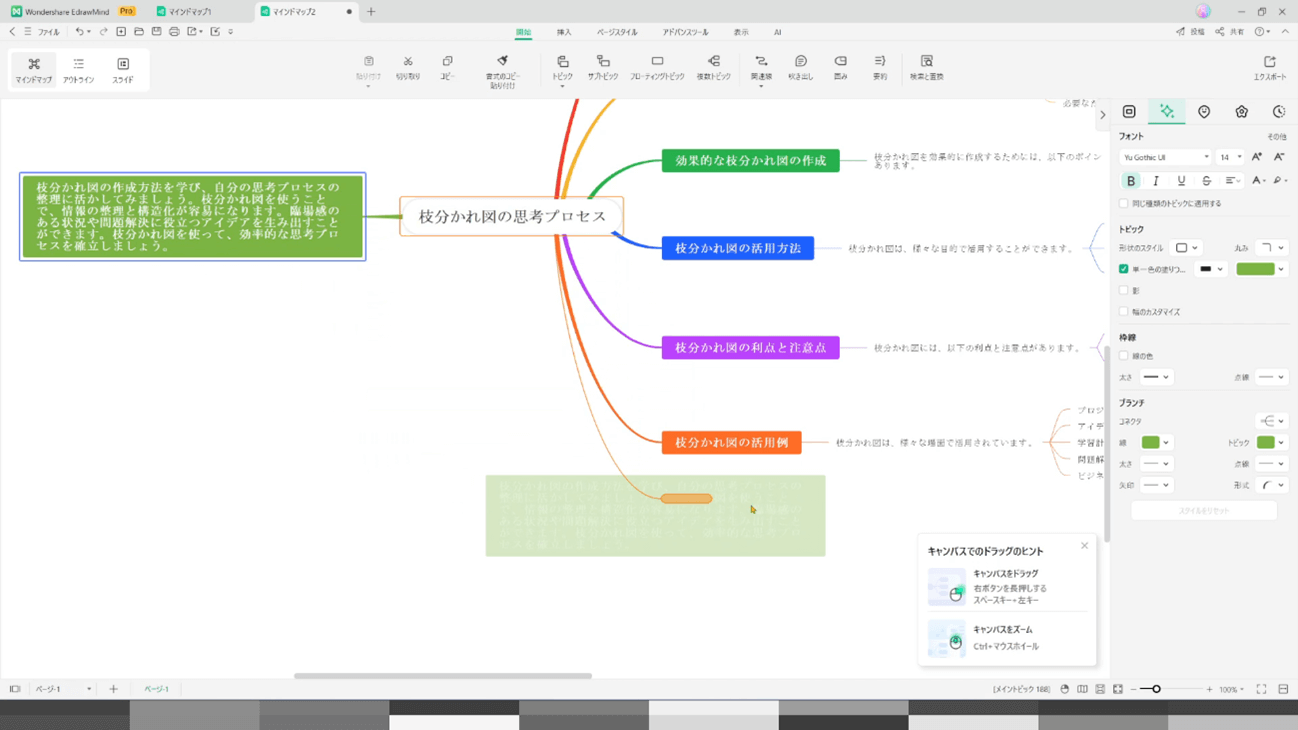1298x730 pixels.
Task: Open the green fill color swatch
Action: (1261, 269)
